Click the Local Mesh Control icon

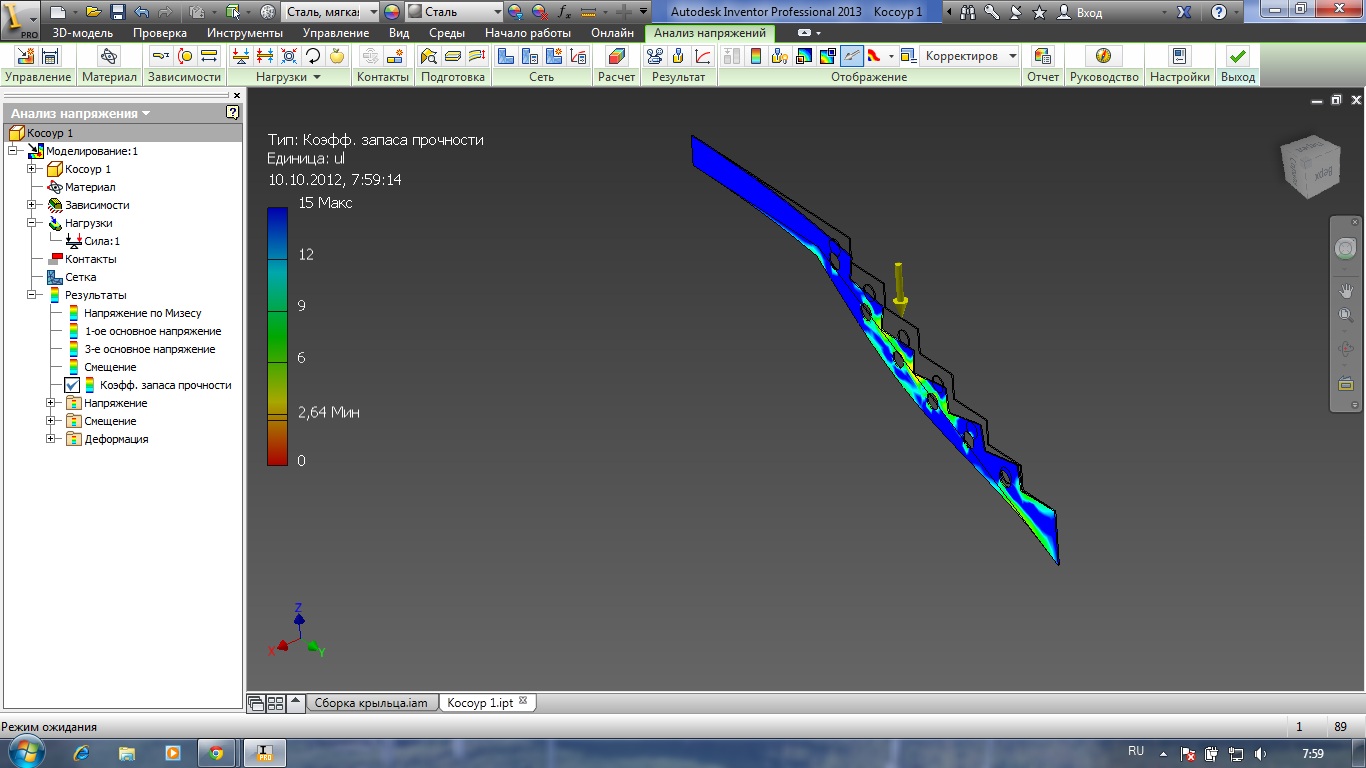[553, 56]
